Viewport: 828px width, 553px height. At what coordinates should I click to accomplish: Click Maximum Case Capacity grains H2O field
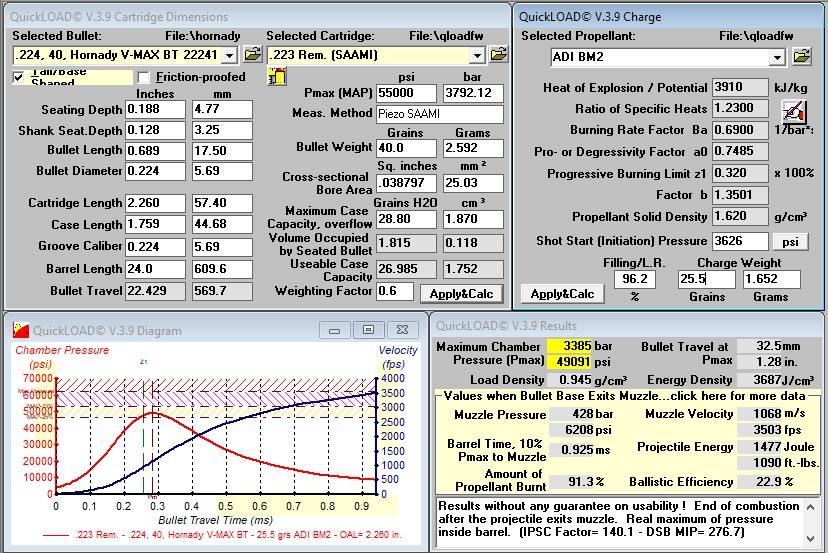407,219
